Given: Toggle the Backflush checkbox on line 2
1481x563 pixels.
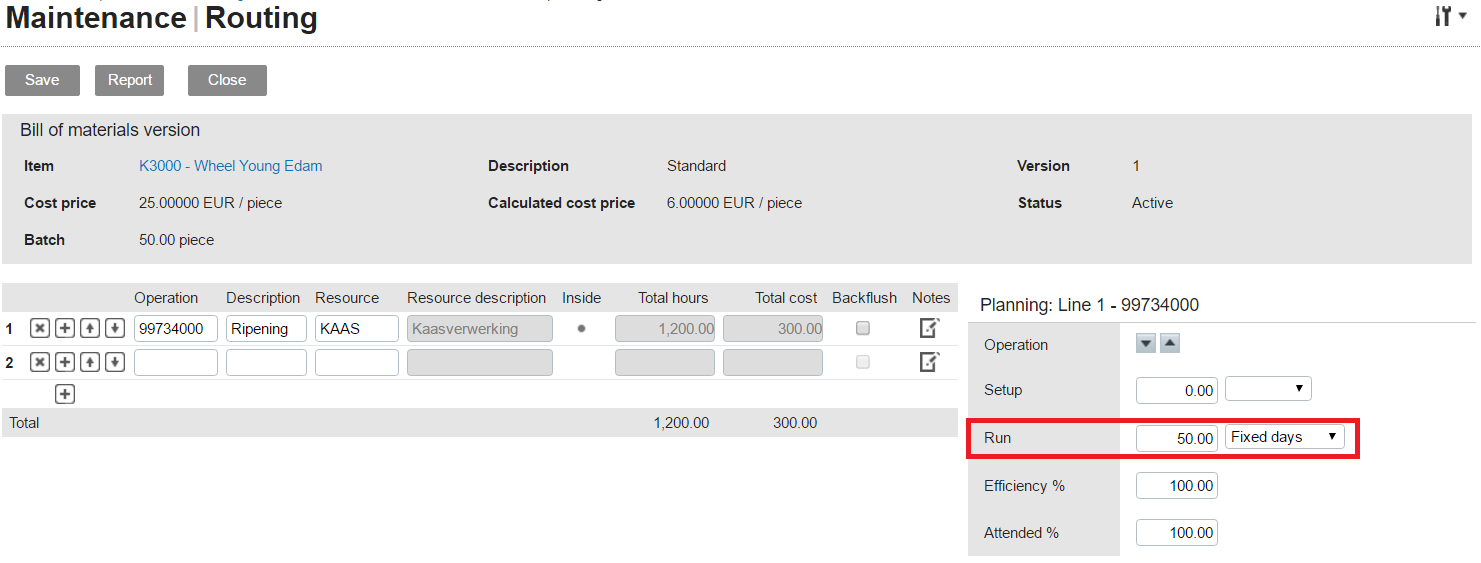Looking at the screenshot, I should tap(863, 362).
